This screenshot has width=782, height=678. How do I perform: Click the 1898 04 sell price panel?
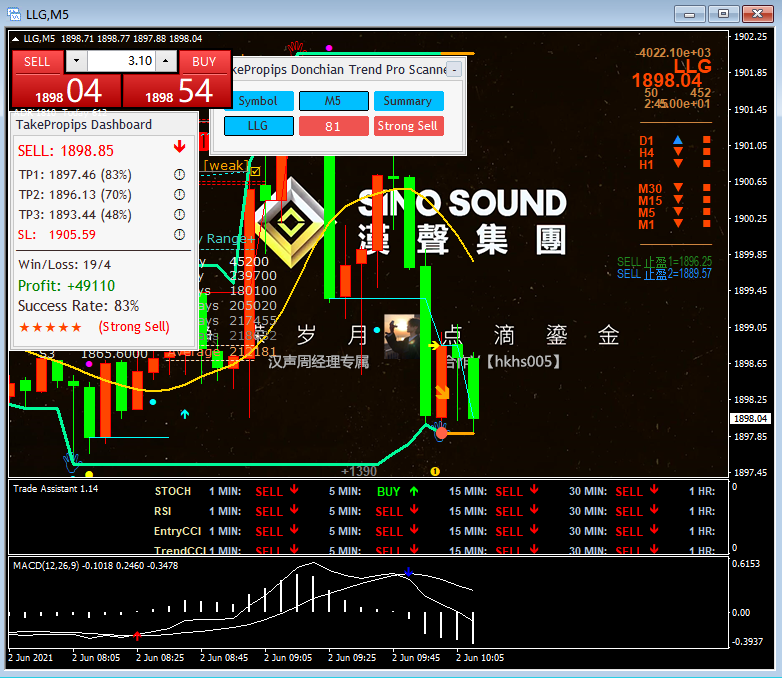click(67, 90)
